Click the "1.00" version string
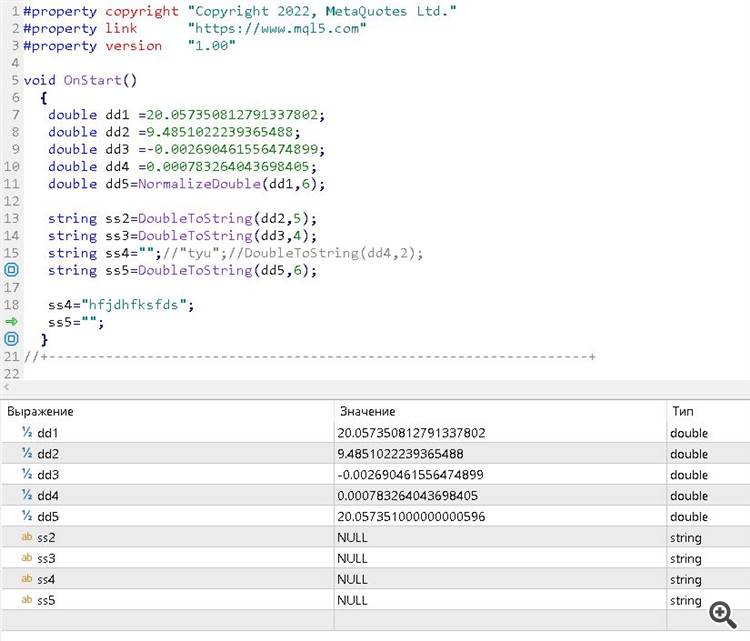 tap(211, 45)
